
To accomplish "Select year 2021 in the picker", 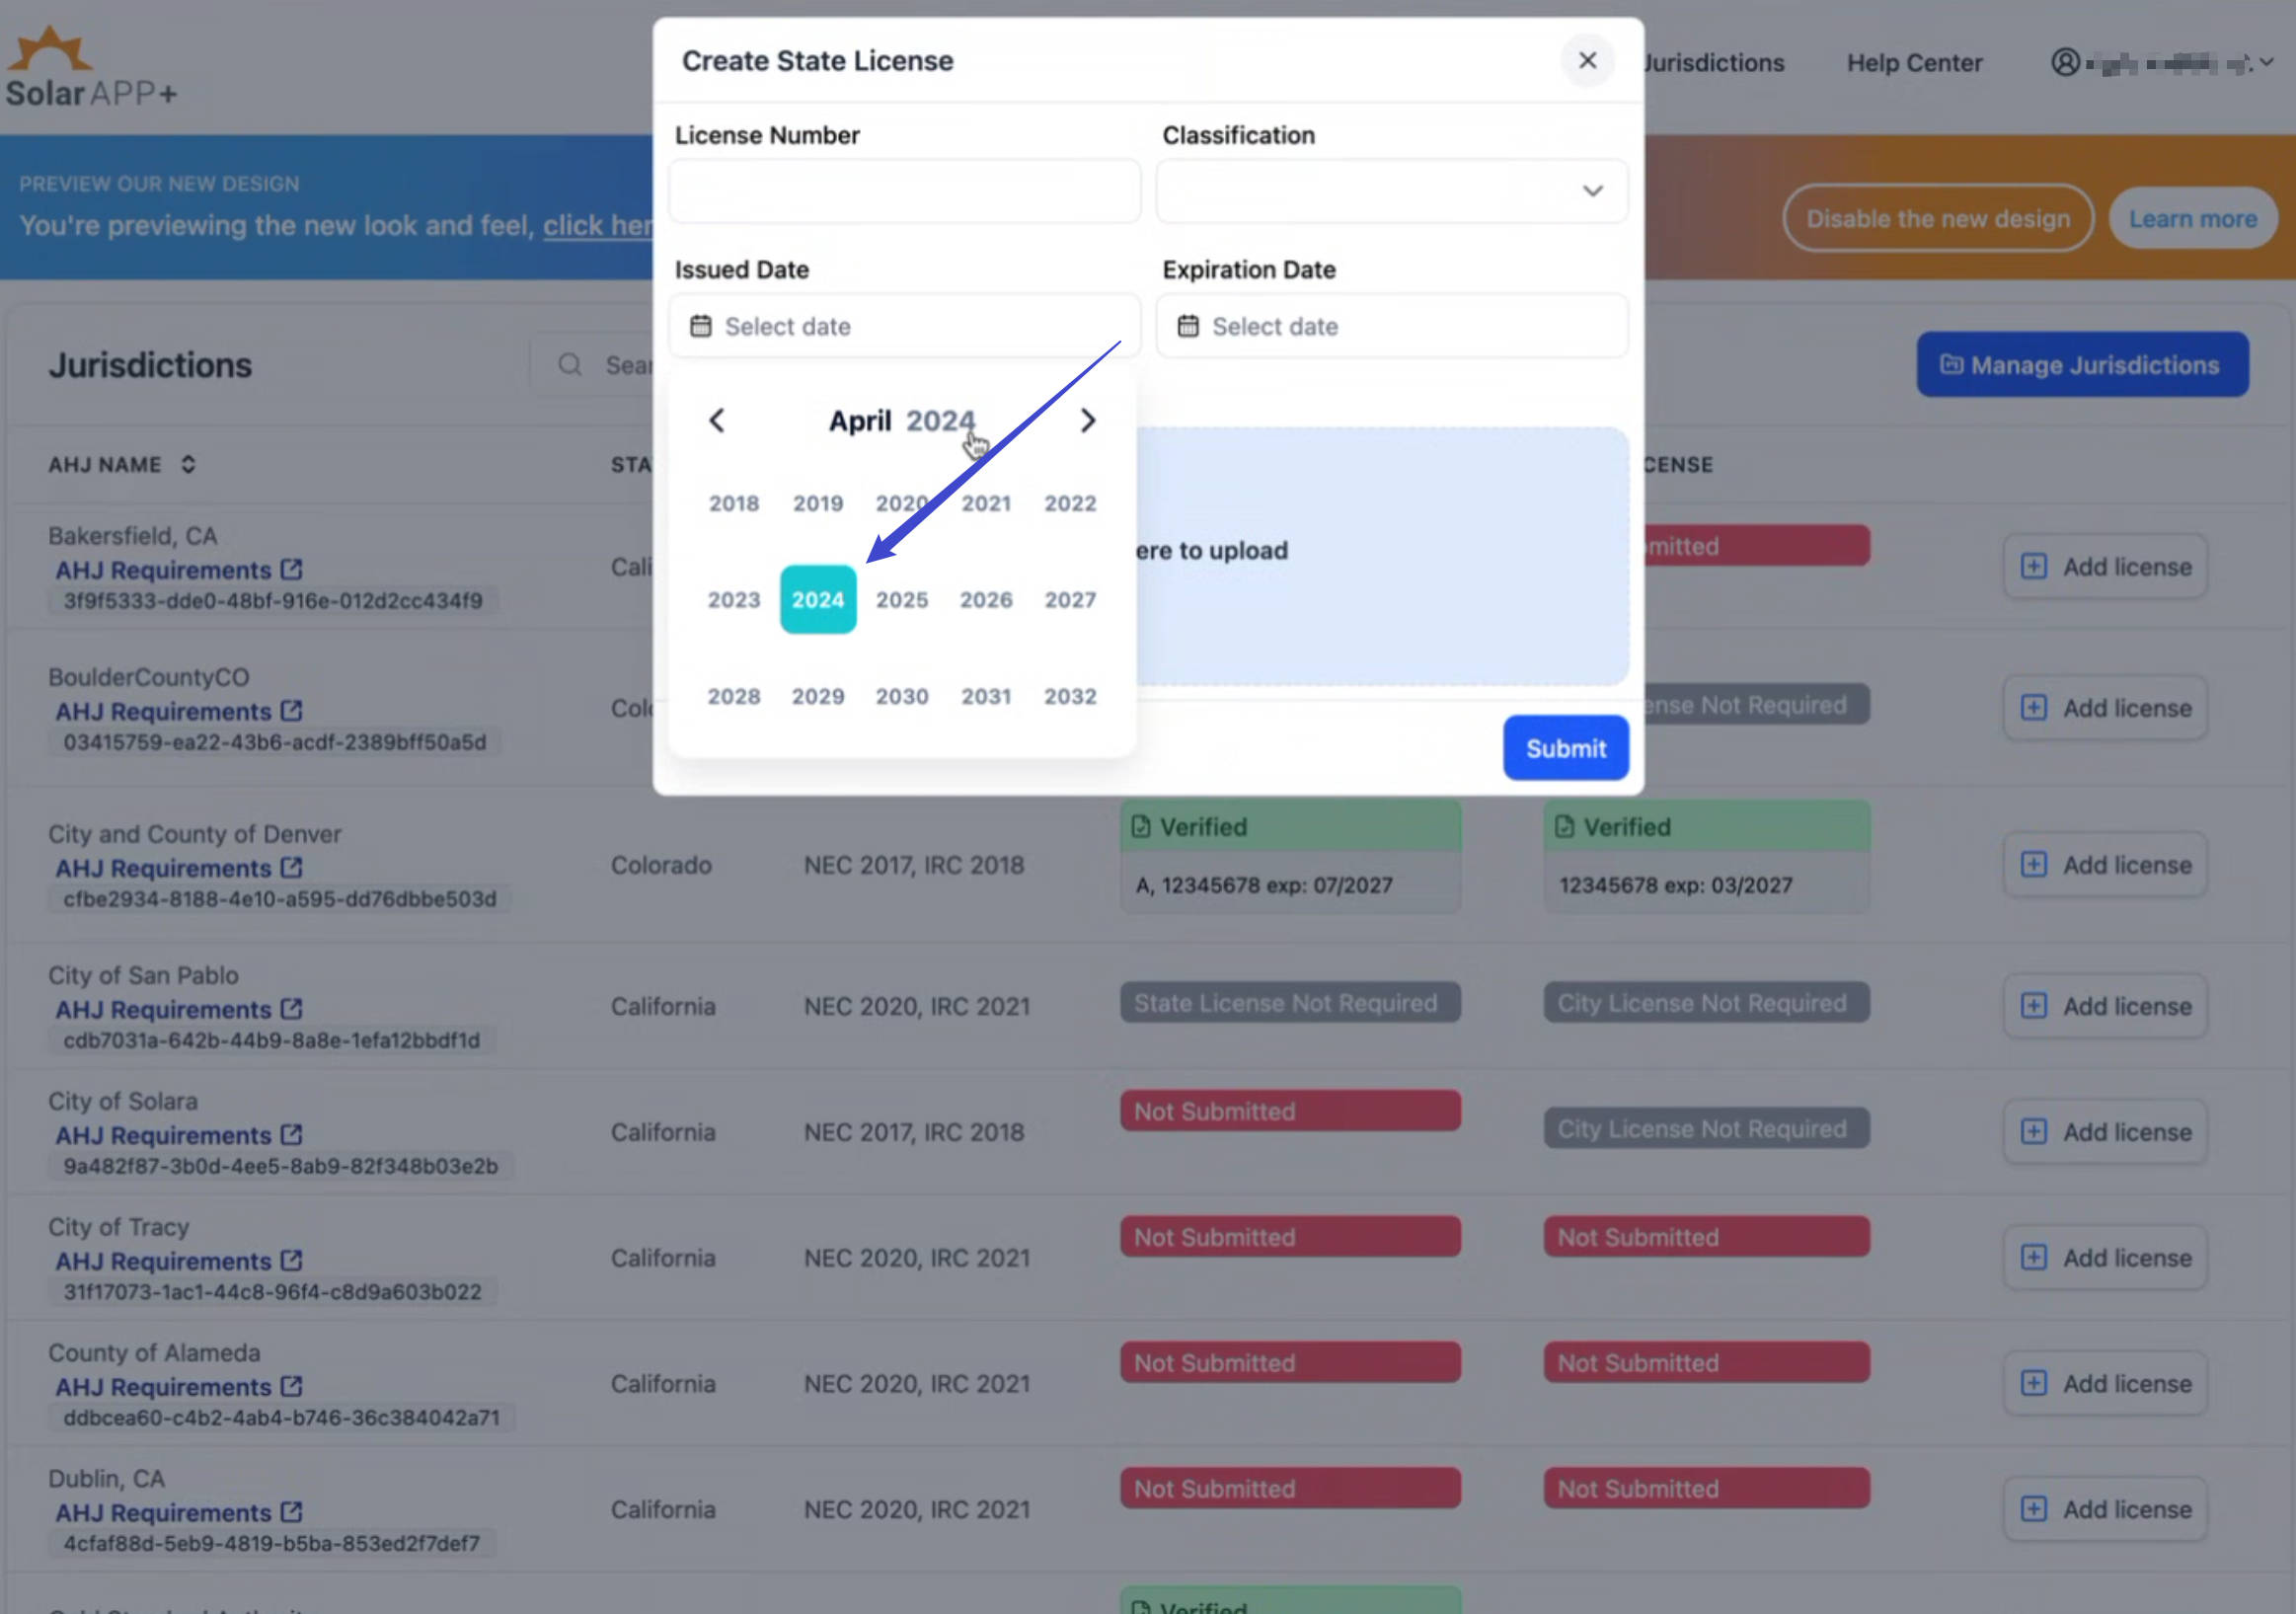I will (x=985, y=504).
